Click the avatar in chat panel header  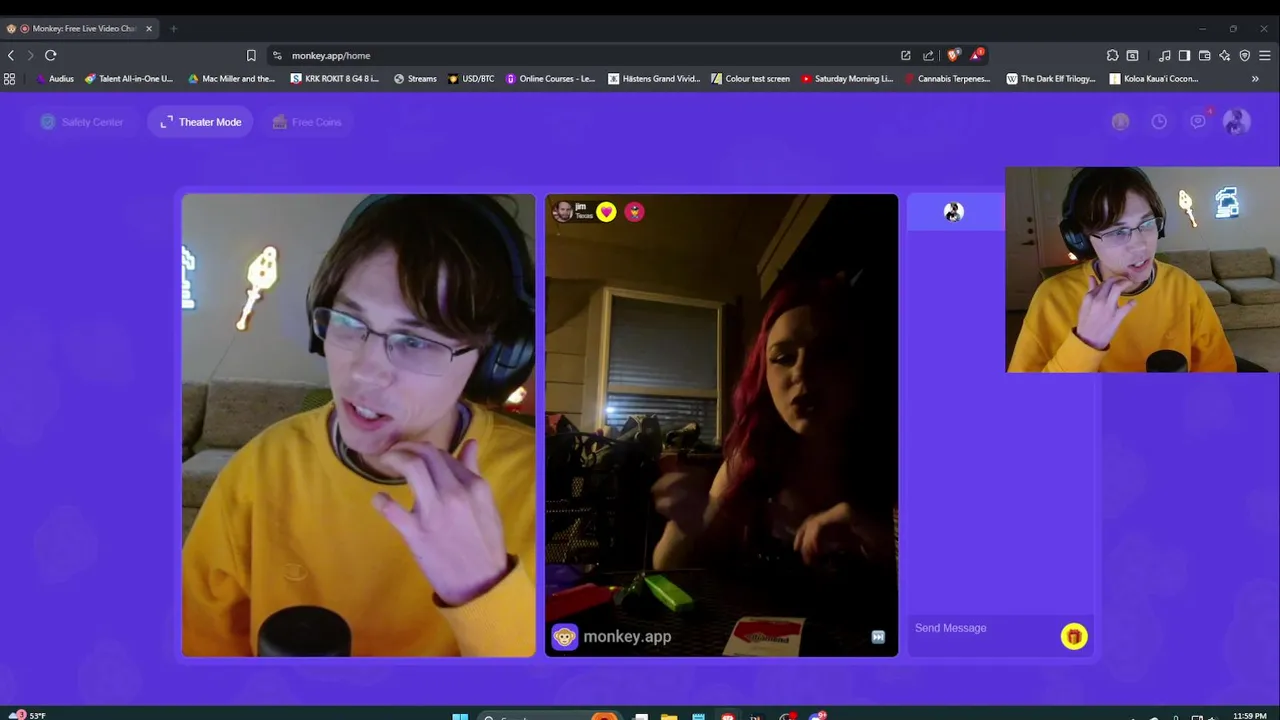tap(954, 212)
